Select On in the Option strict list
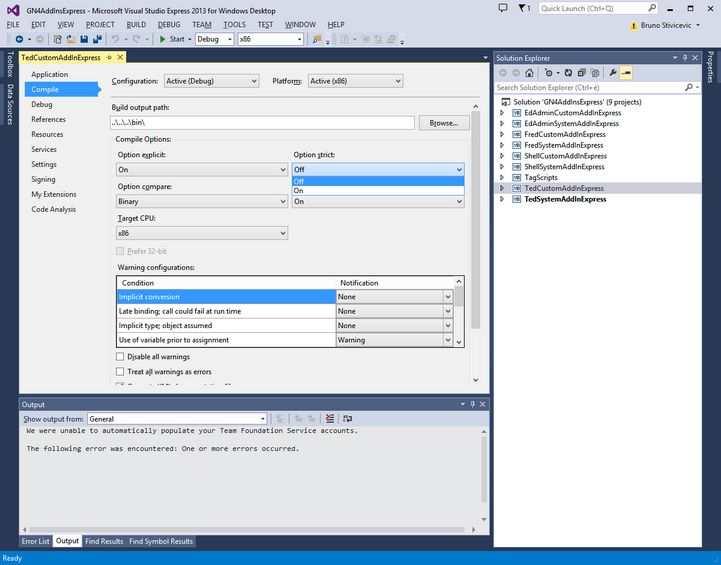 [x=378, y=191]
